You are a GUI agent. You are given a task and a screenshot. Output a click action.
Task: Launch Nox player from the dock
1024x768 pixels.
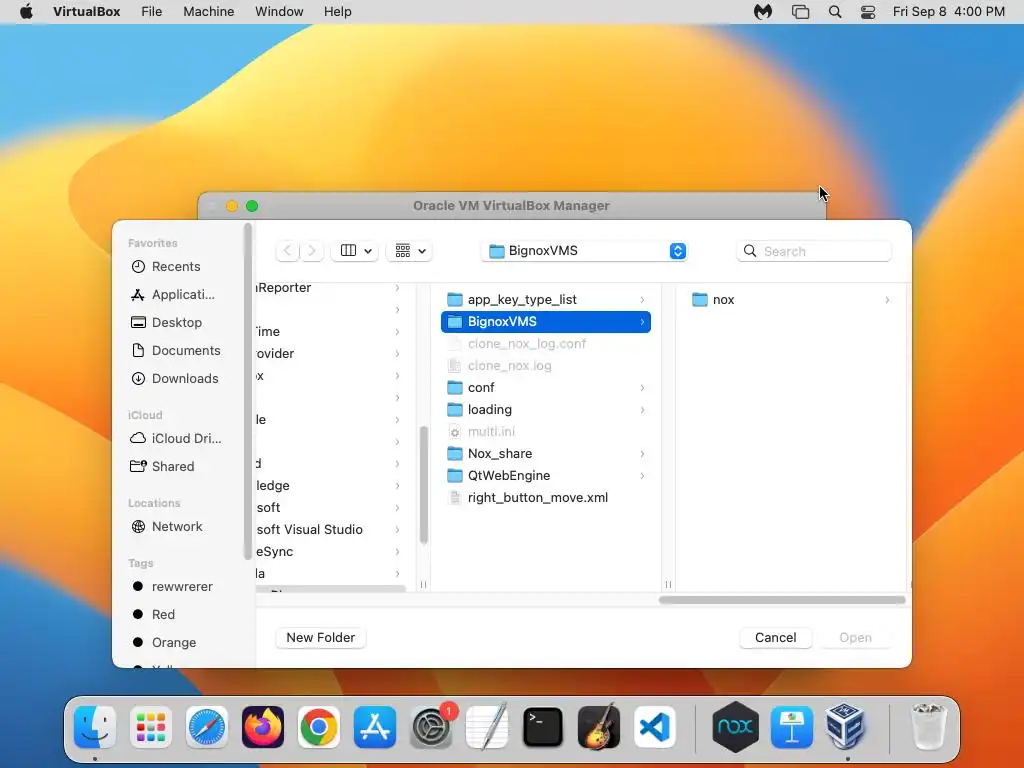click(x=735, y=727)
